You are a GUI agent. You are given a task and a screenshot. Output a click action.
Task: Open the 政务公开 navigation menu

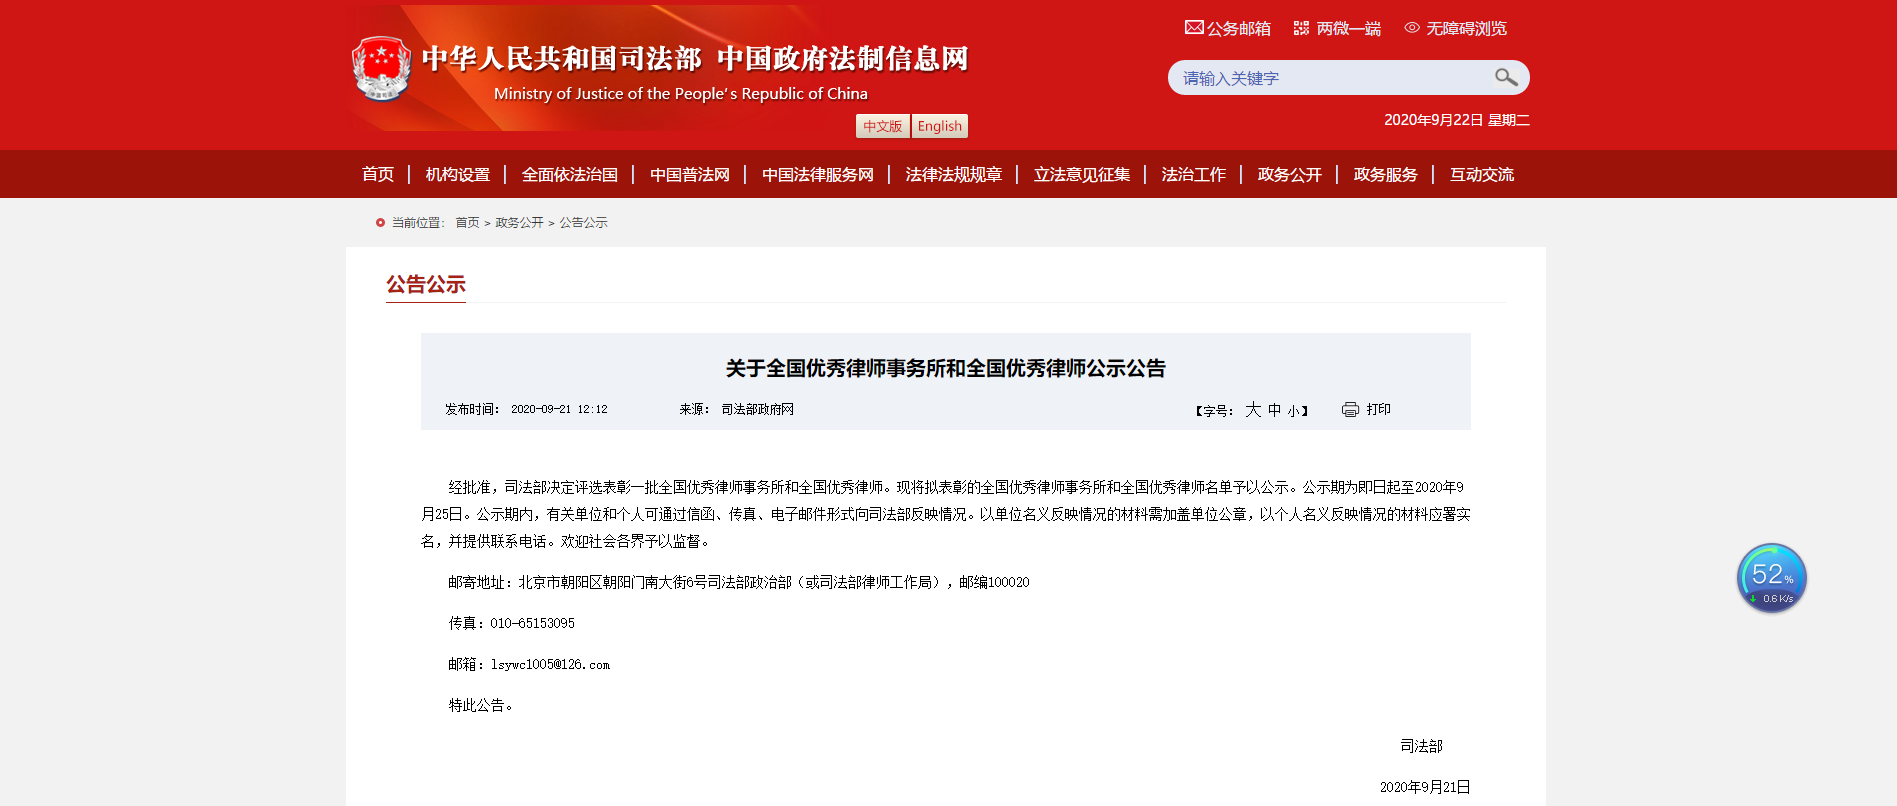coord(1289,175)
